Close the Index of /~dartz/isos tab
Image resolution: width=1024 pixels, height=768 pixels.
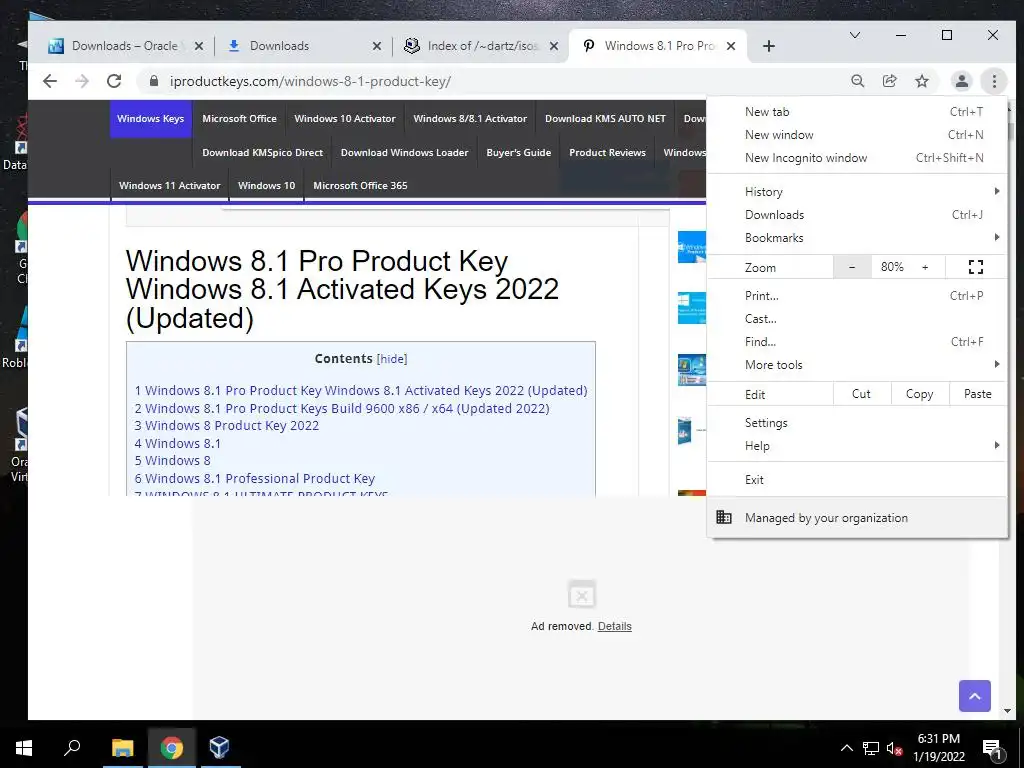(554, 46)
